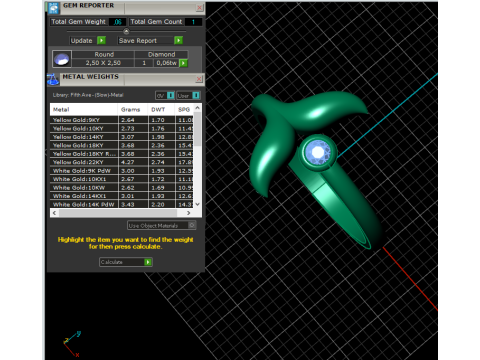
Task: Toggle the Use Object Materials option
Action: (x=192, y=225)
